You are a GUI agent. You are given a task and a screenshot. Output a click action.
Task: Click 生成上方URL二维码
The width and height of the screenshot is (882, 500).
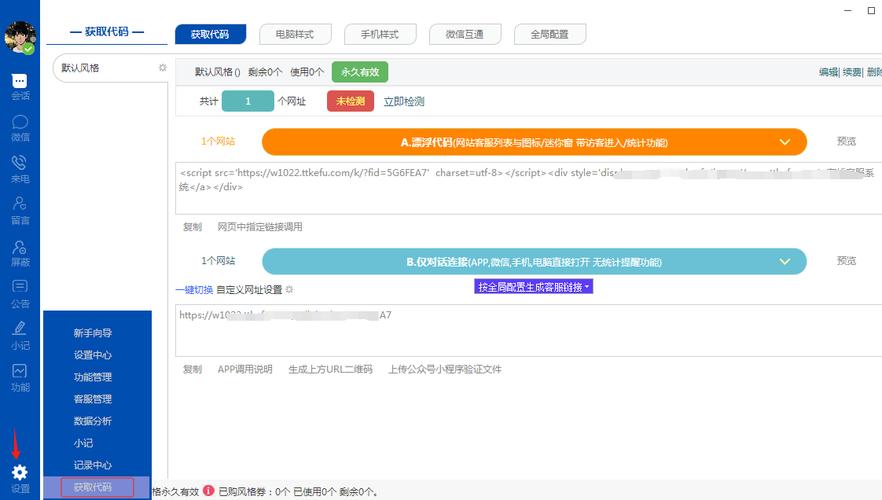click(330, 369)
